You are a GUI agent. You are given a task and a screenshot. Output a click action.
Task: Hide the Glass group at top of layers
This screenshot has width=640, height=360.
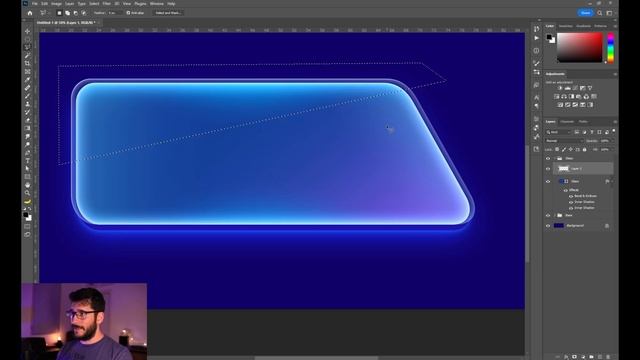coord(548,158)
